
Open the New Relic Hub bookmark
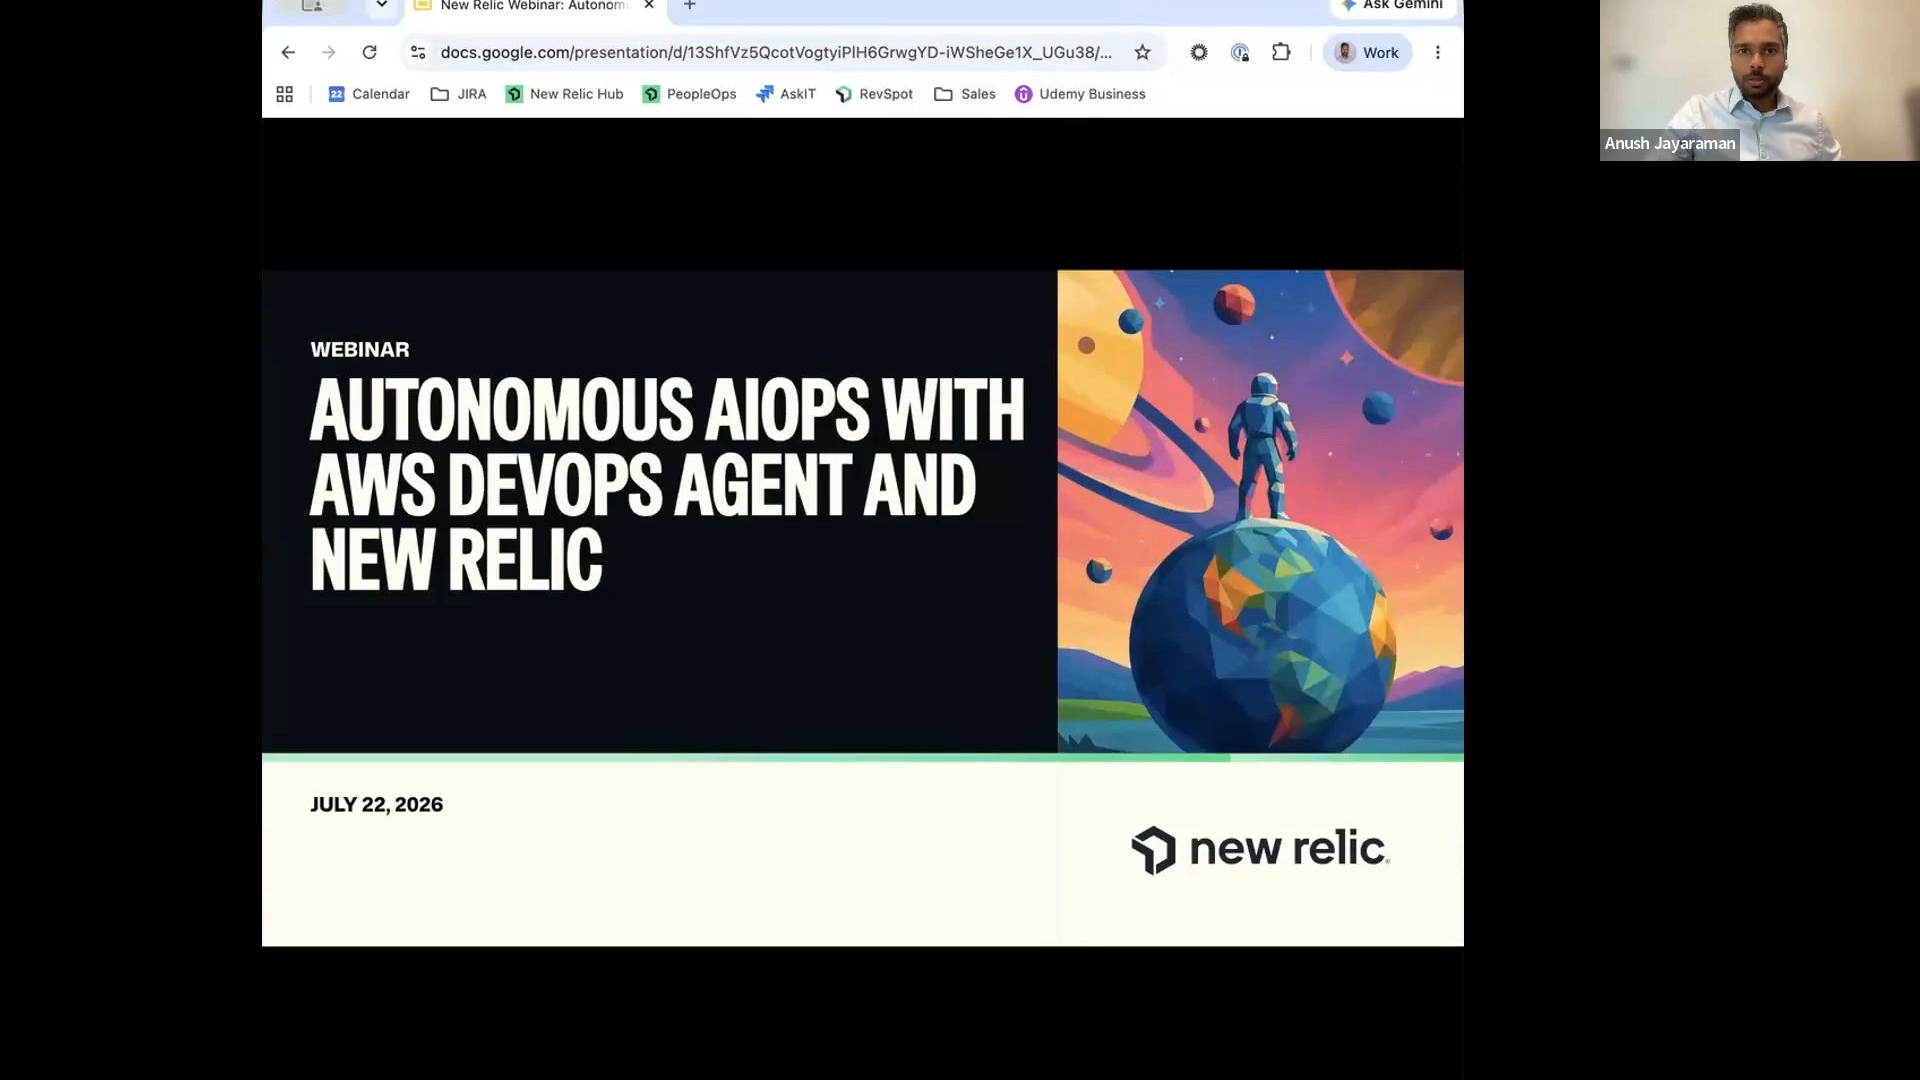tap(564, 94)
